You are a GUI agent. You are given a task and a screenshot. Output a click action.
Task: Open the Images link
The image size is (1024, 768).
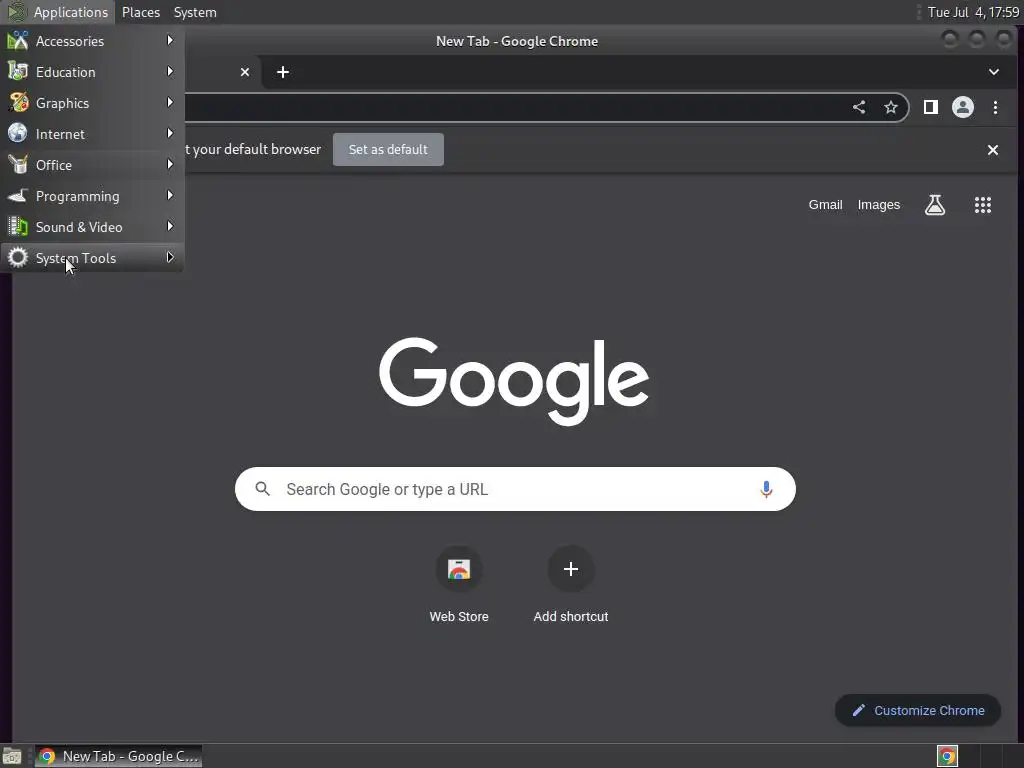pos(878,204)
